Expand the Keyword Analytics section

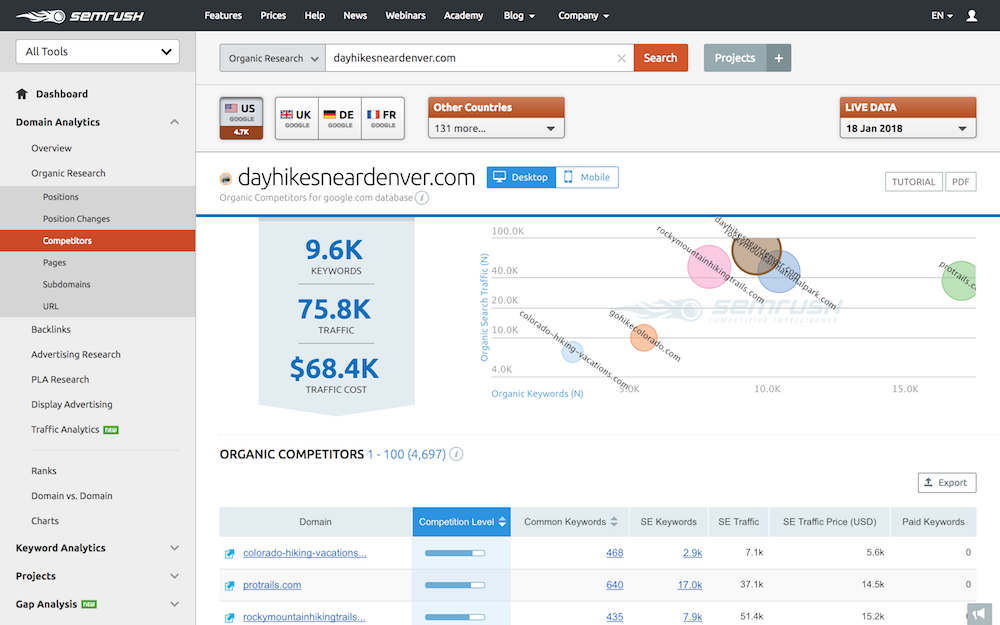174,548
